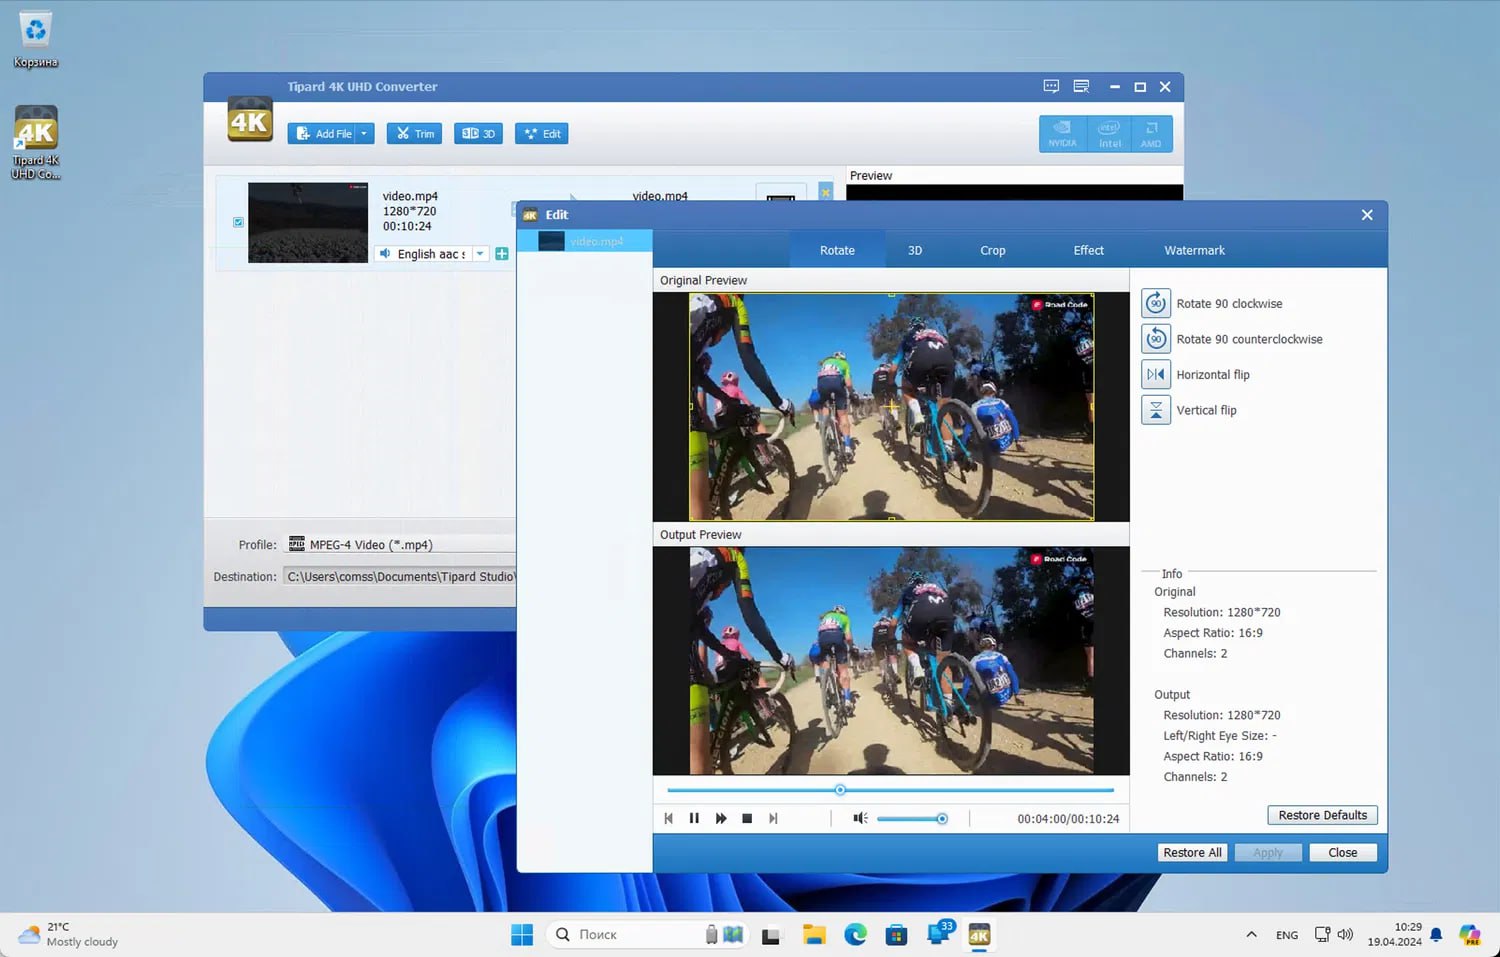
Task: Pause the video preview playback
Action: pyautogui.click(x=694, y=818)
